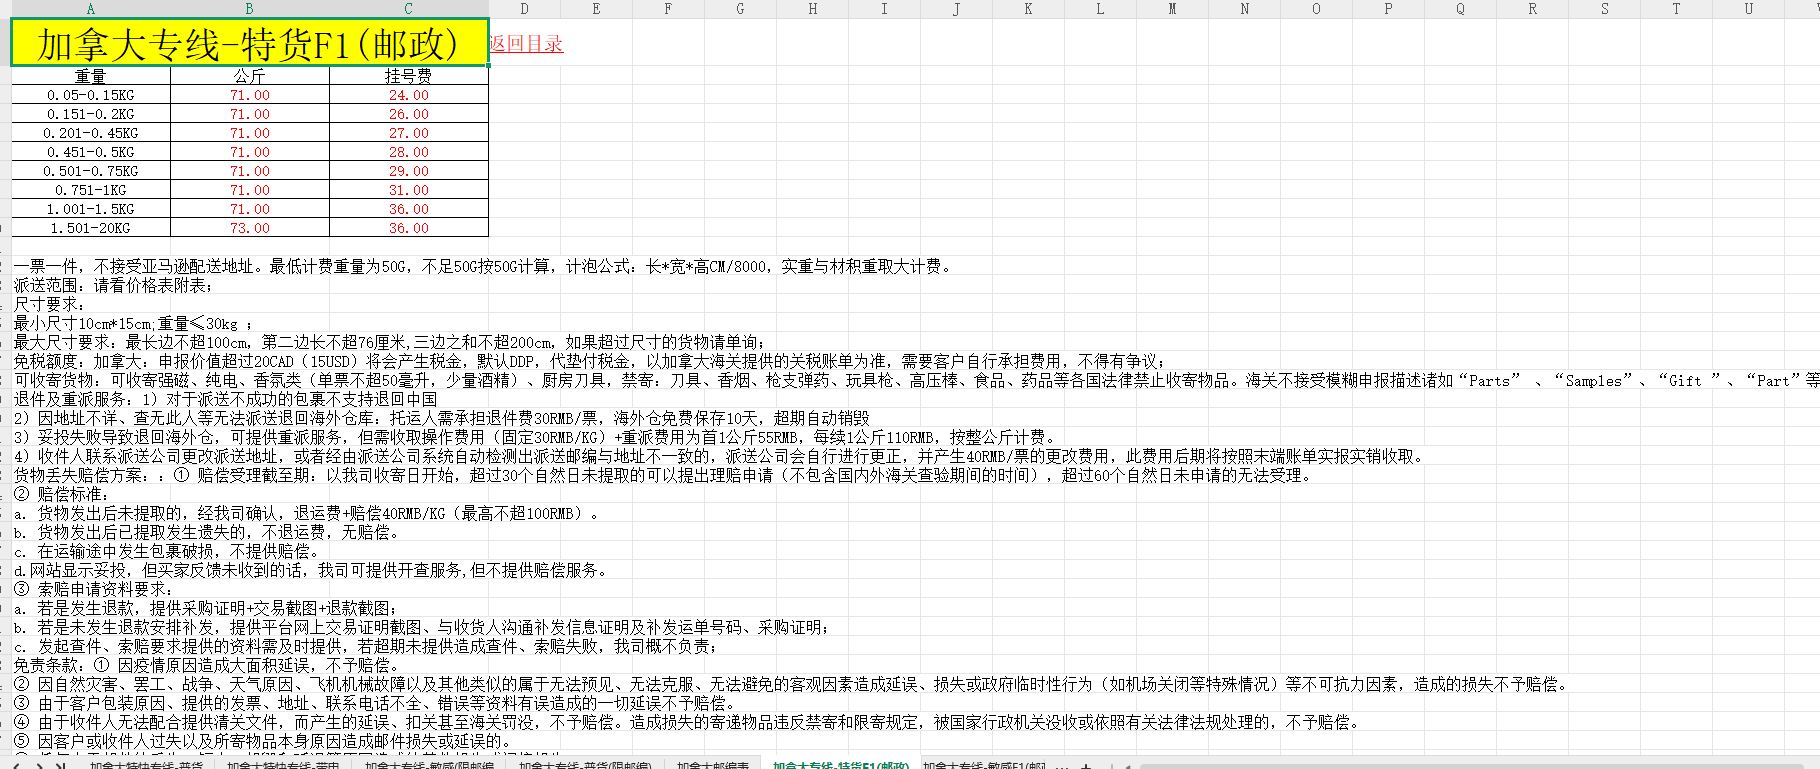Click the 最大尺寸要求 note line

[390, 342]
